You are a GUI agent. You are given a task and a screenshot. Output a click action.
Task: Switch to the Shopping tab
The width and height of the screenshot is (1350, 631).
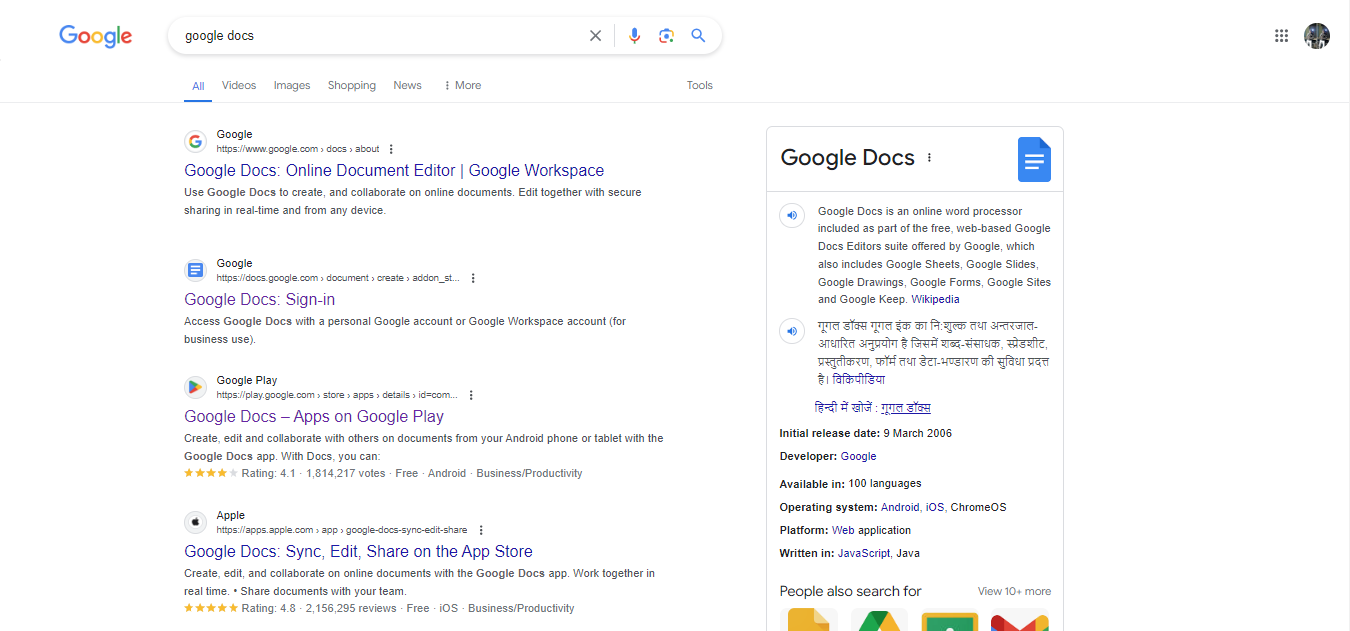coord(352,85)
